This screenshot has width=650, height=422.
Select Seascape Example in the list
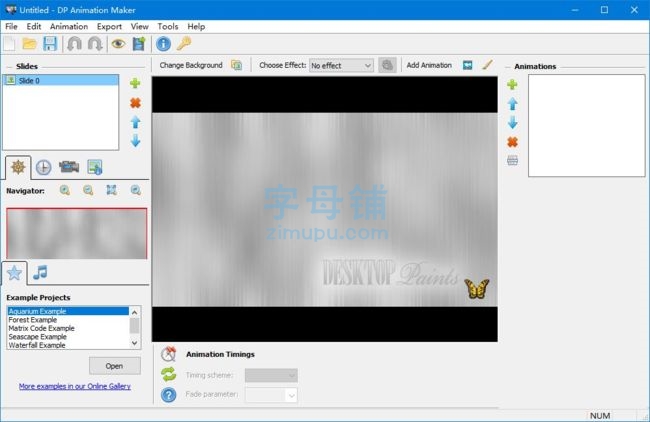click(x=68, y=337)
